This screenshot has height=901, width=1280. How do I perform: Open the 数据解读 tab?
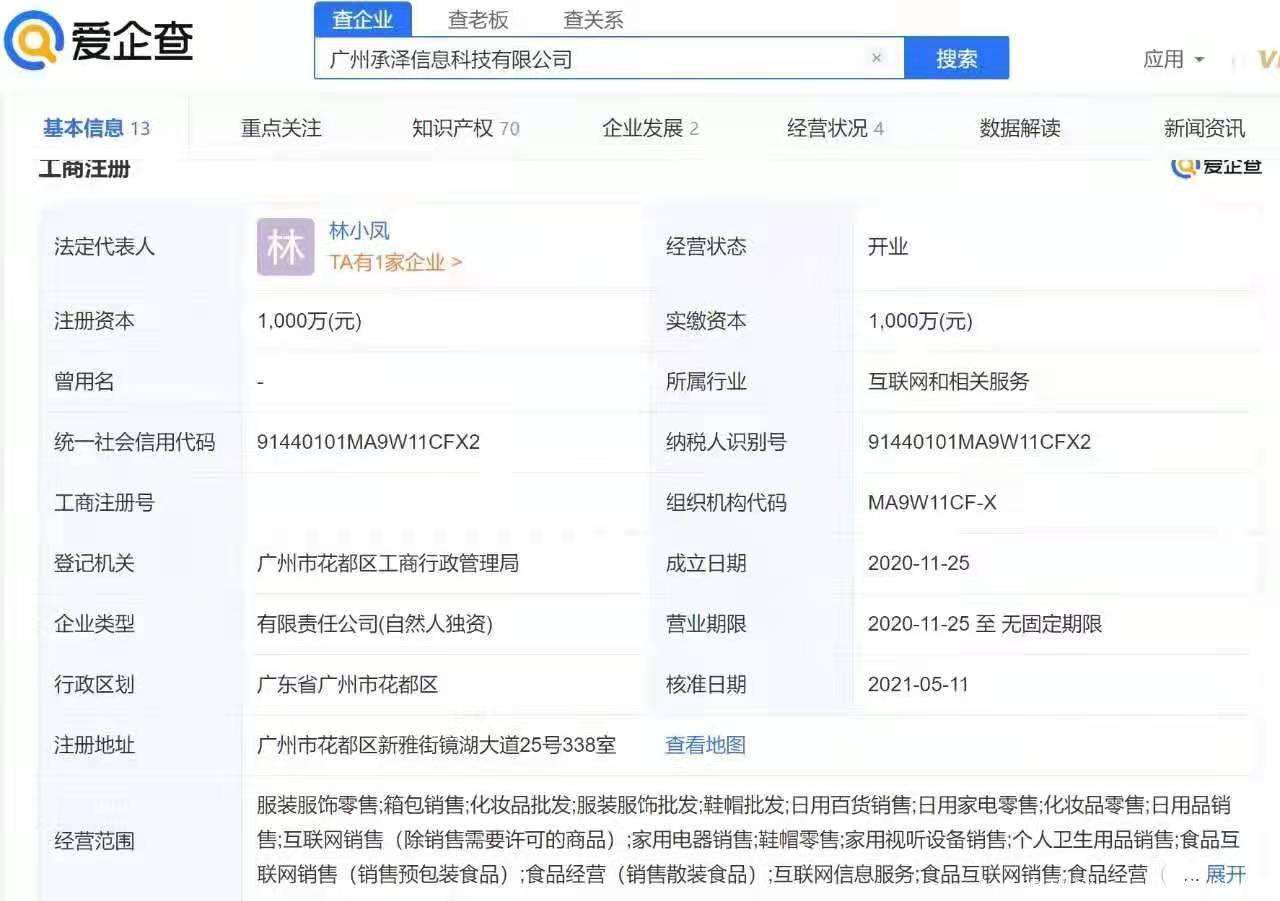click(x=1020, y=128)
